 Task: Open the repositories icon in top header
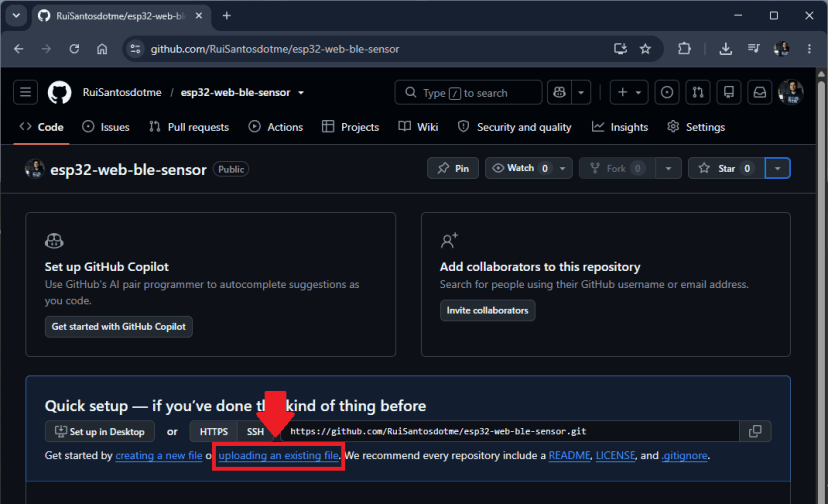tap(729, 92)
